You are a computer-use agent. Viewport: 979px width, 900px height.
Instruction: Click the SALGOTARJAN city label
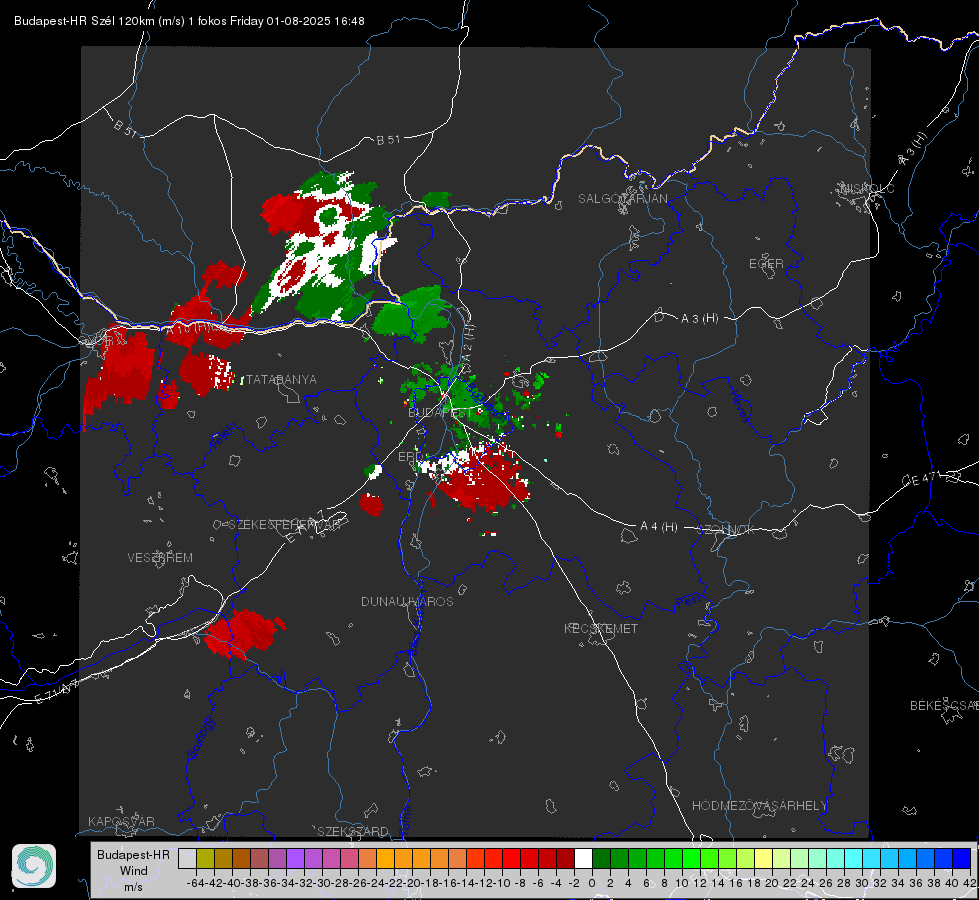[622, 199]
